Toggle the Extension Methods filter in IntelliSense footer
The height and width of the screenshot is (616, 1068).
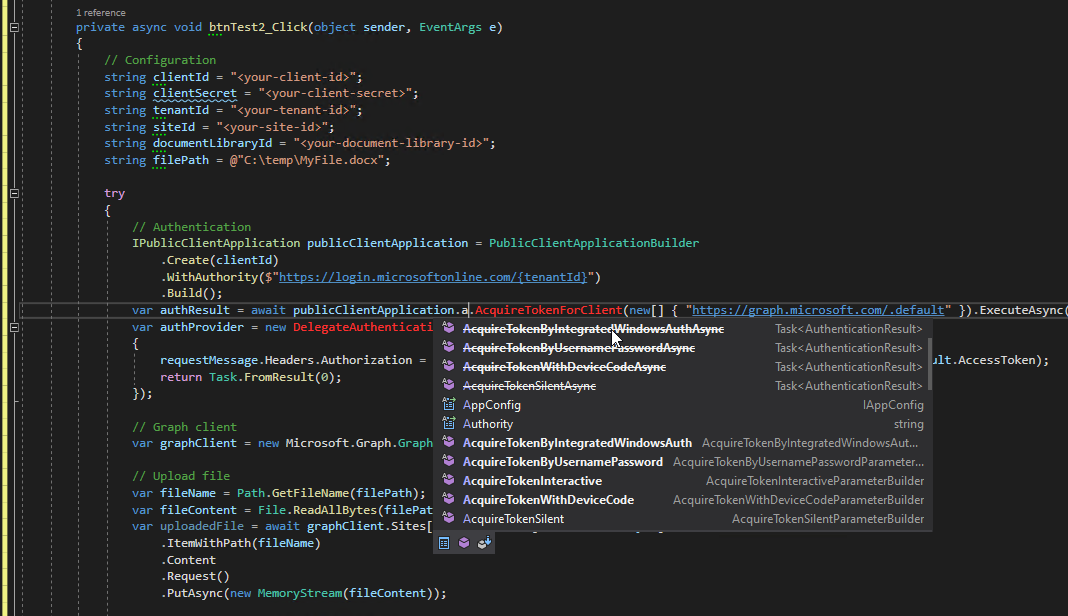pos(484,542)
